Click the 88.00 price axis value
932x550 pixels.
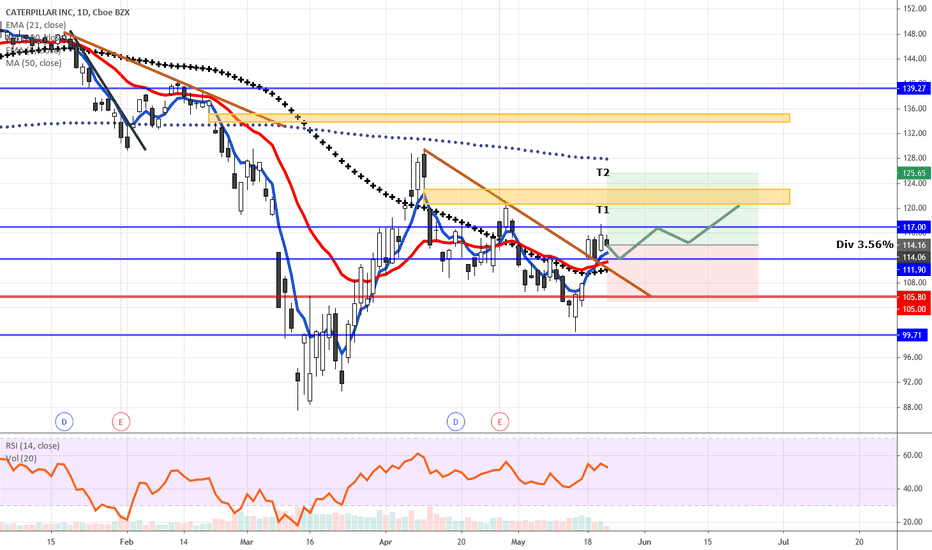coord(914,407)
